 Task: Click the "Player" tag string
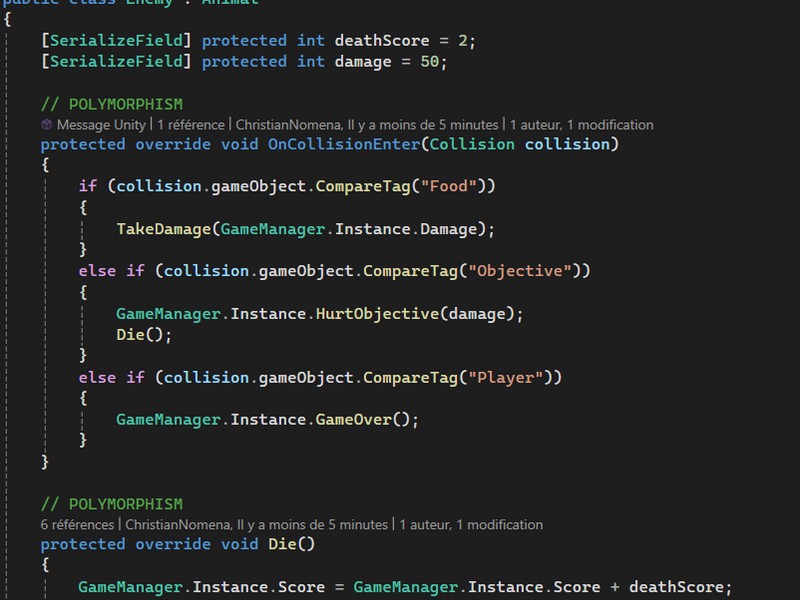pos(510,377)
